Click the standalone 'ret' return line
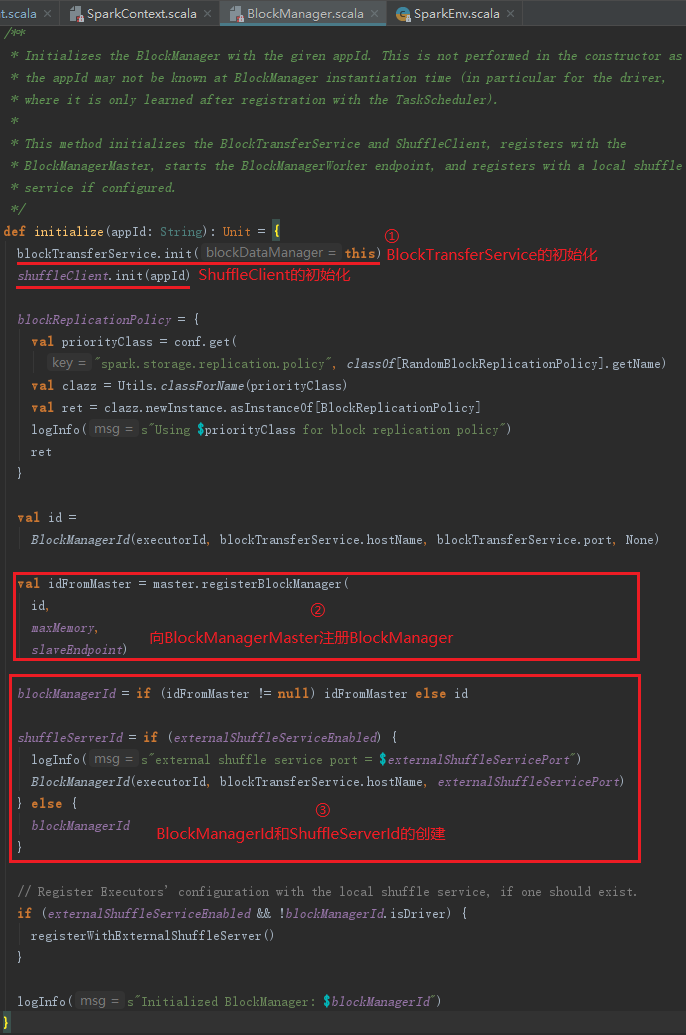The width and height of the screenshot is (686, 1035). click(x=41, y=452)
